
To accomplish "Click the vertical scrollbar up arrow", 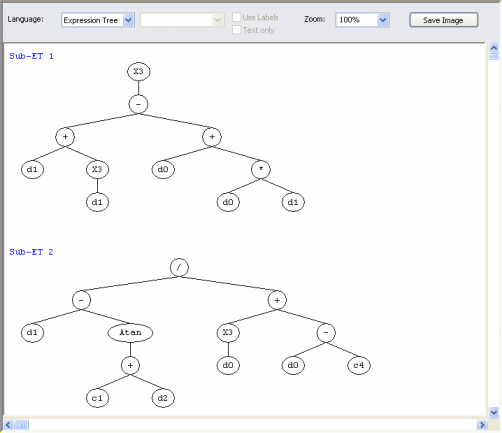I will coord(494,48).
